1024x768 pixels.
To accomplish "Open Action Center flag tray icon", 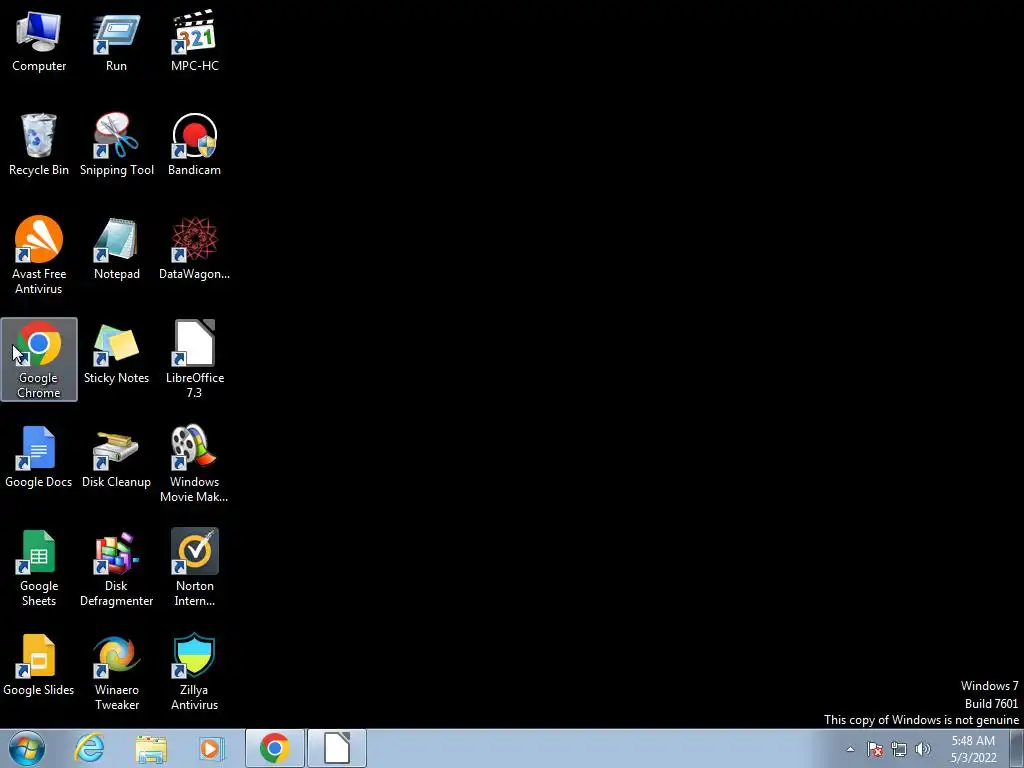I will tap(875, 749).
